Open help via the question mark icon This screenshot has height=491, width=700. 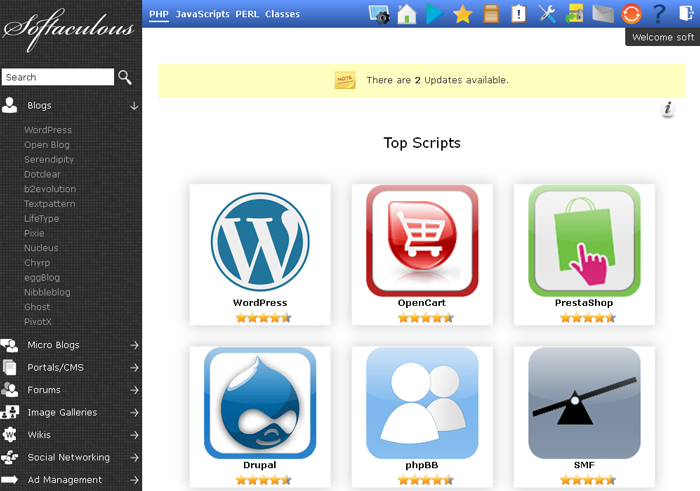pyautogui.click(x=658, y=14)
